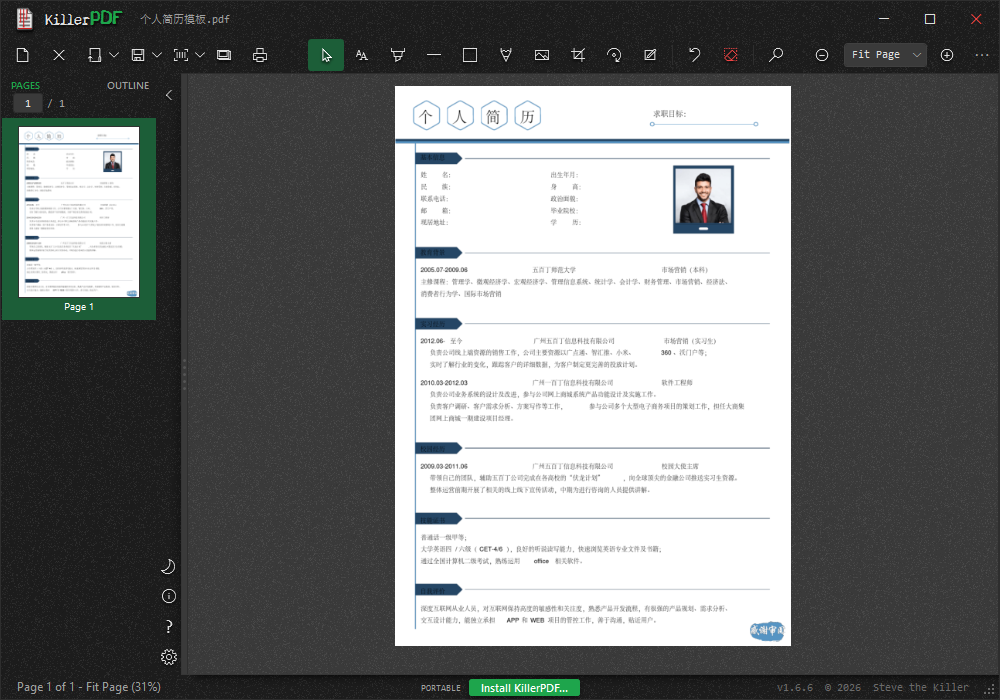Switch to the OUTLINE tab
This screenshot has width=1000, height=700.
click(x=128, y=85)
